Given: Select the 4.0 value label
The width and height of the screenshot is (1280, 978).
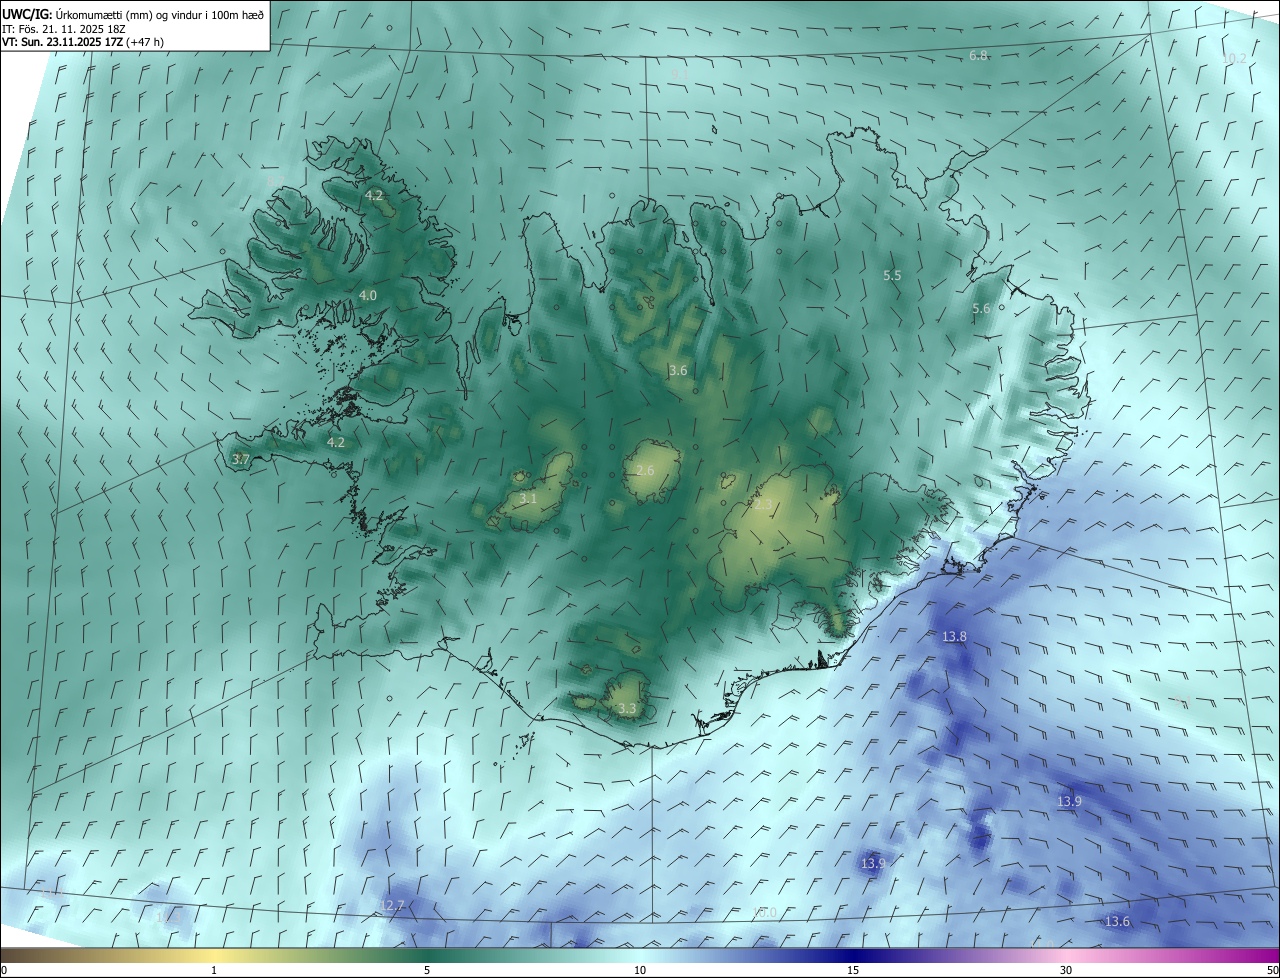Looking at the screenshot, I should [368, 296].
